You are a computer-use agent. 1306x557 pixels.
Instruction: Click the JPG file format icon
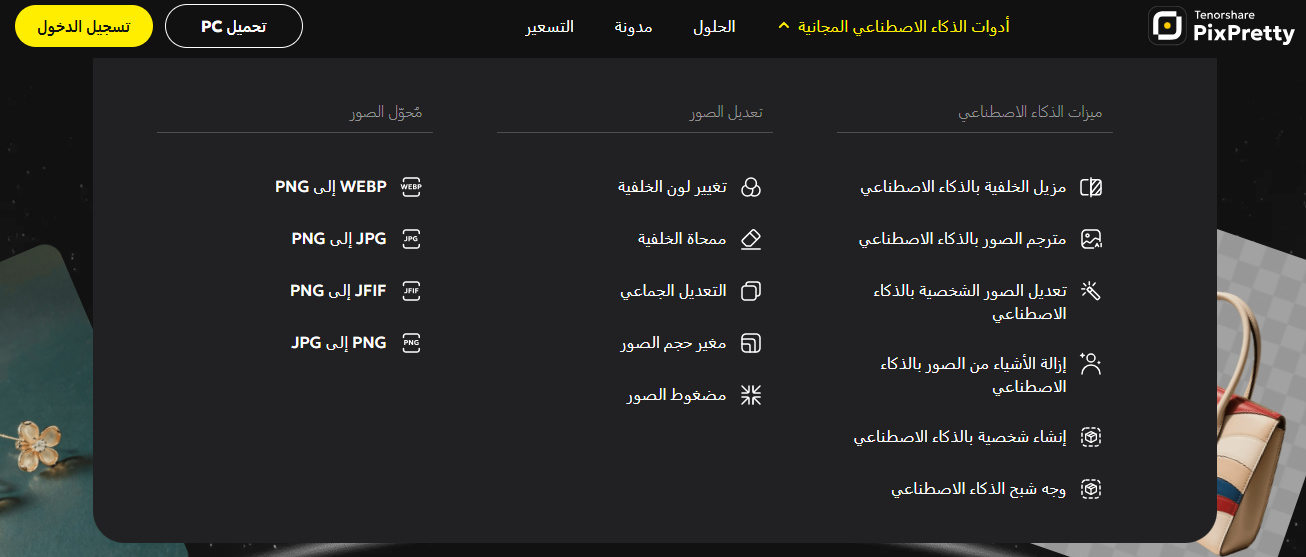[x=411, y=239]
